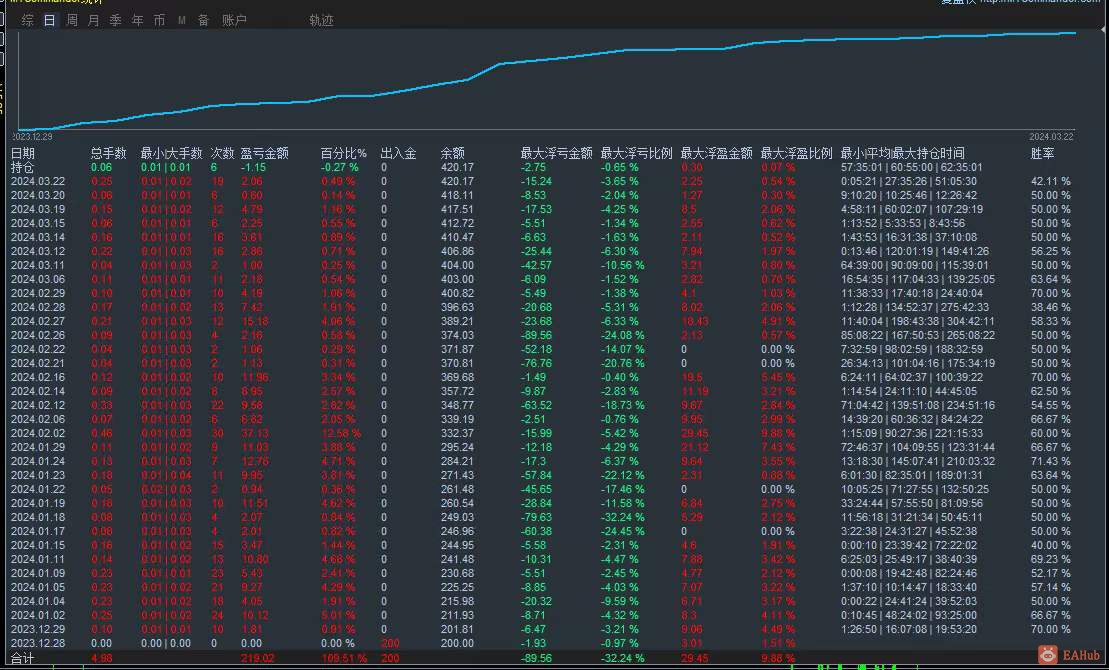Open the 备 notes tab
Screen dimensions: 1109x670
pos(204,21)
